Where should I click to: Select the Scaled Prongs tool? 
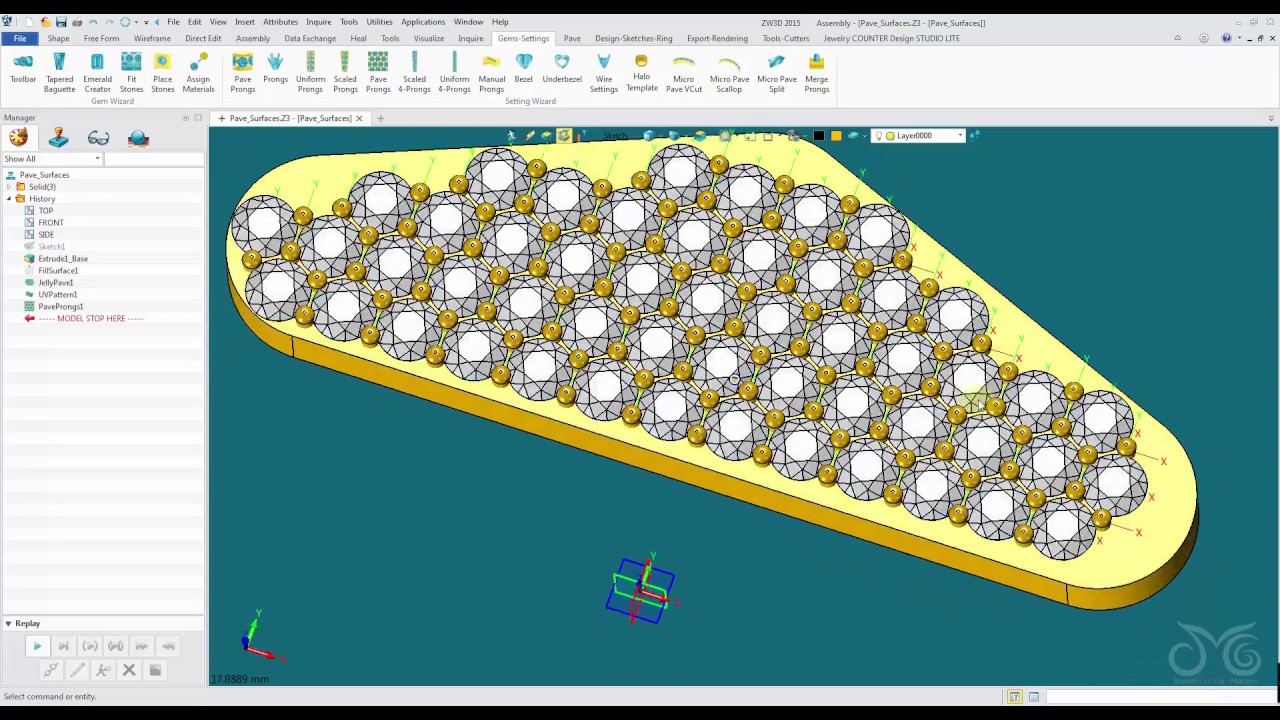click(345, 73)
